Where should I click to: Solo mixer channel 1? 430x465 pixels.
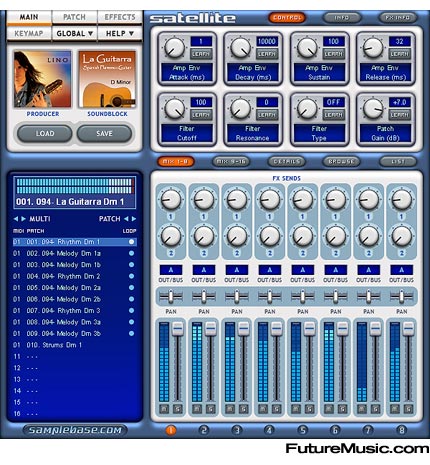coord(177,409)
